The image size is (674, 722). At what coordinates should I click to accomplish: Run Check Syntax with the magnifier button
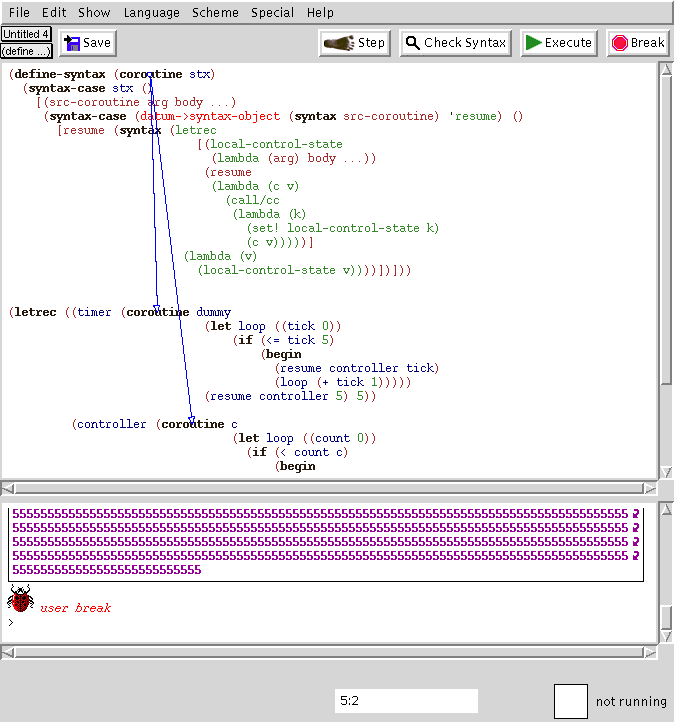[x=456, y=43]
